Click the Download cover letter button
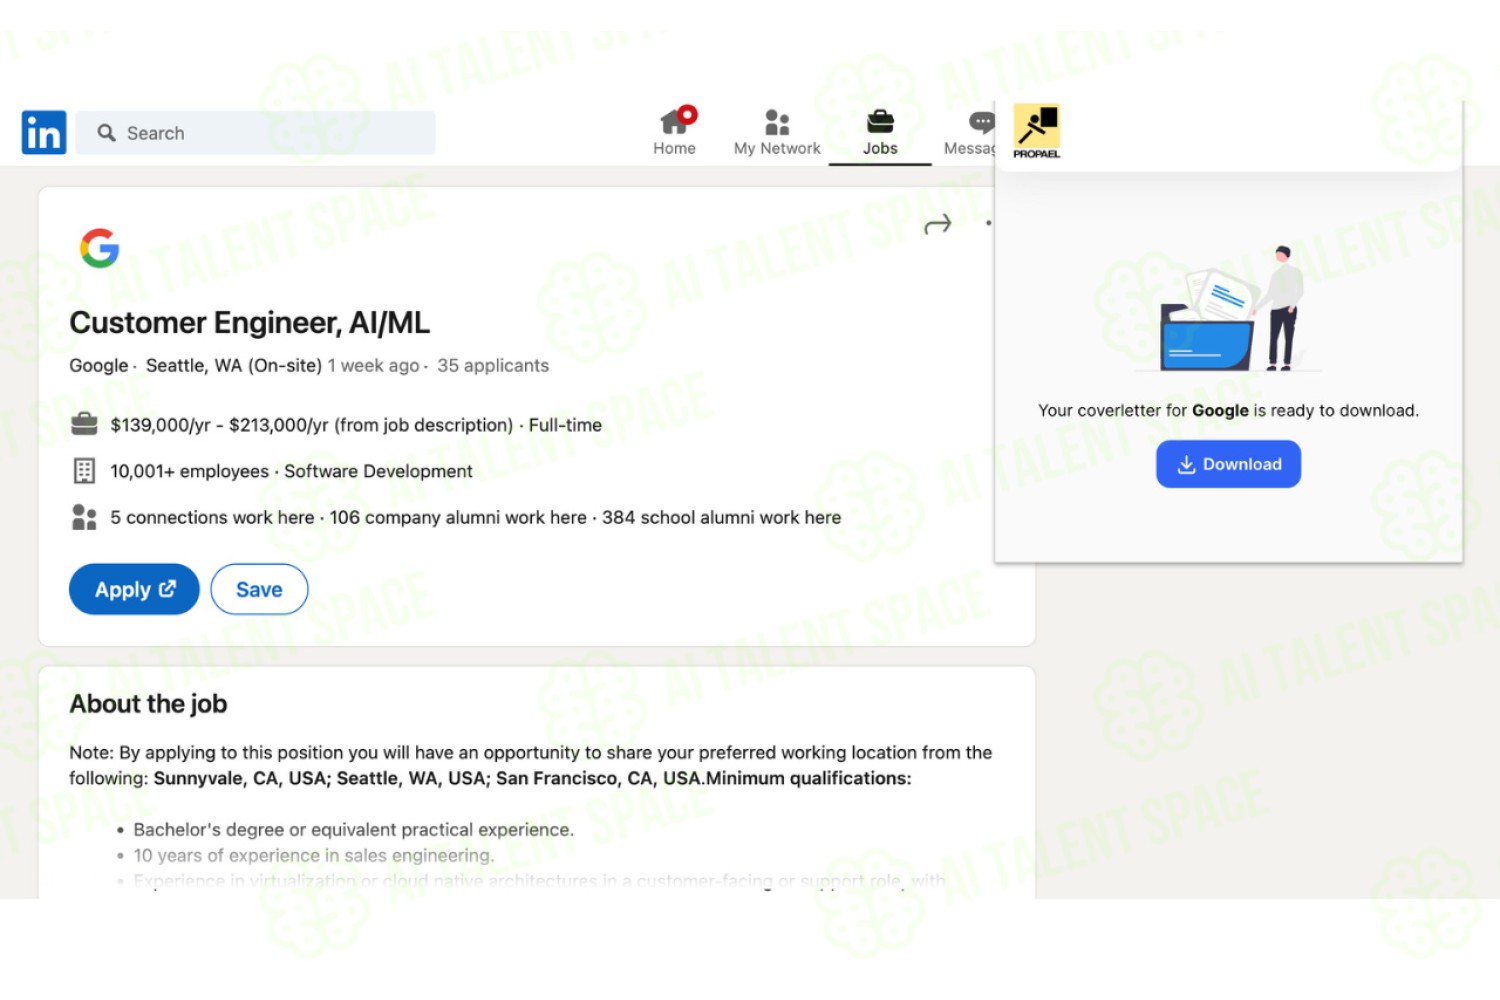The image size is (1500, 1000). point(1228,464)
